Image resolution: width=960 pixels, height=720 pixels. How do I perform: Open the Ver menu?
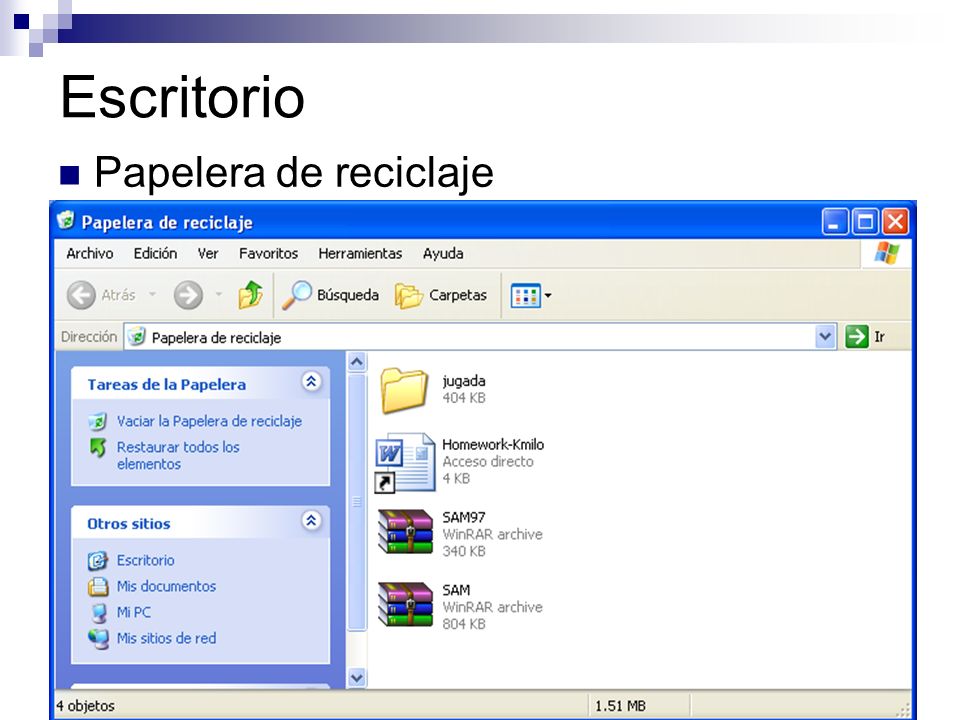coord(208,253)
